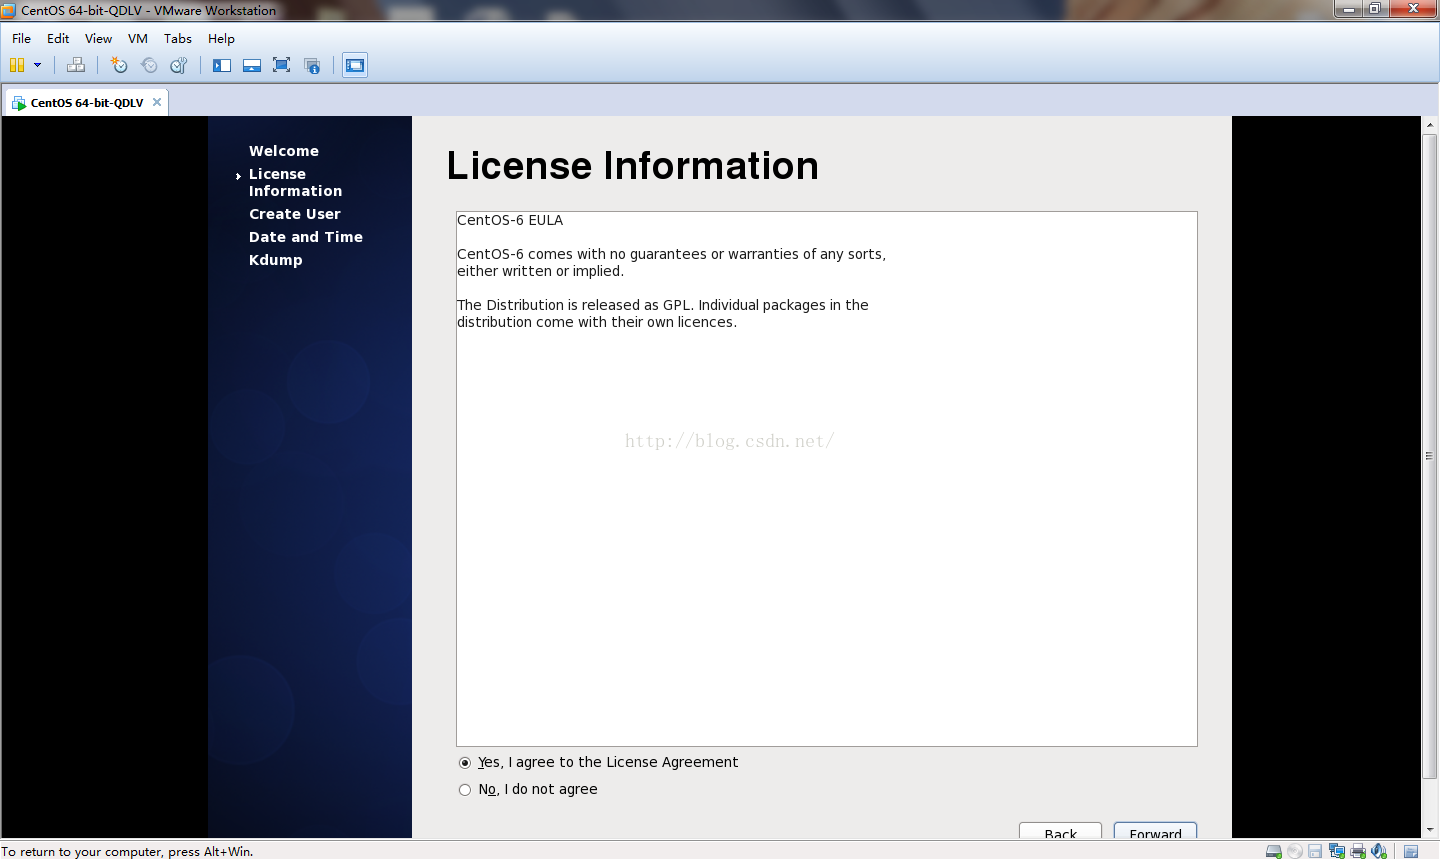Restore down the VMware Workstation window

[1375, 9]
